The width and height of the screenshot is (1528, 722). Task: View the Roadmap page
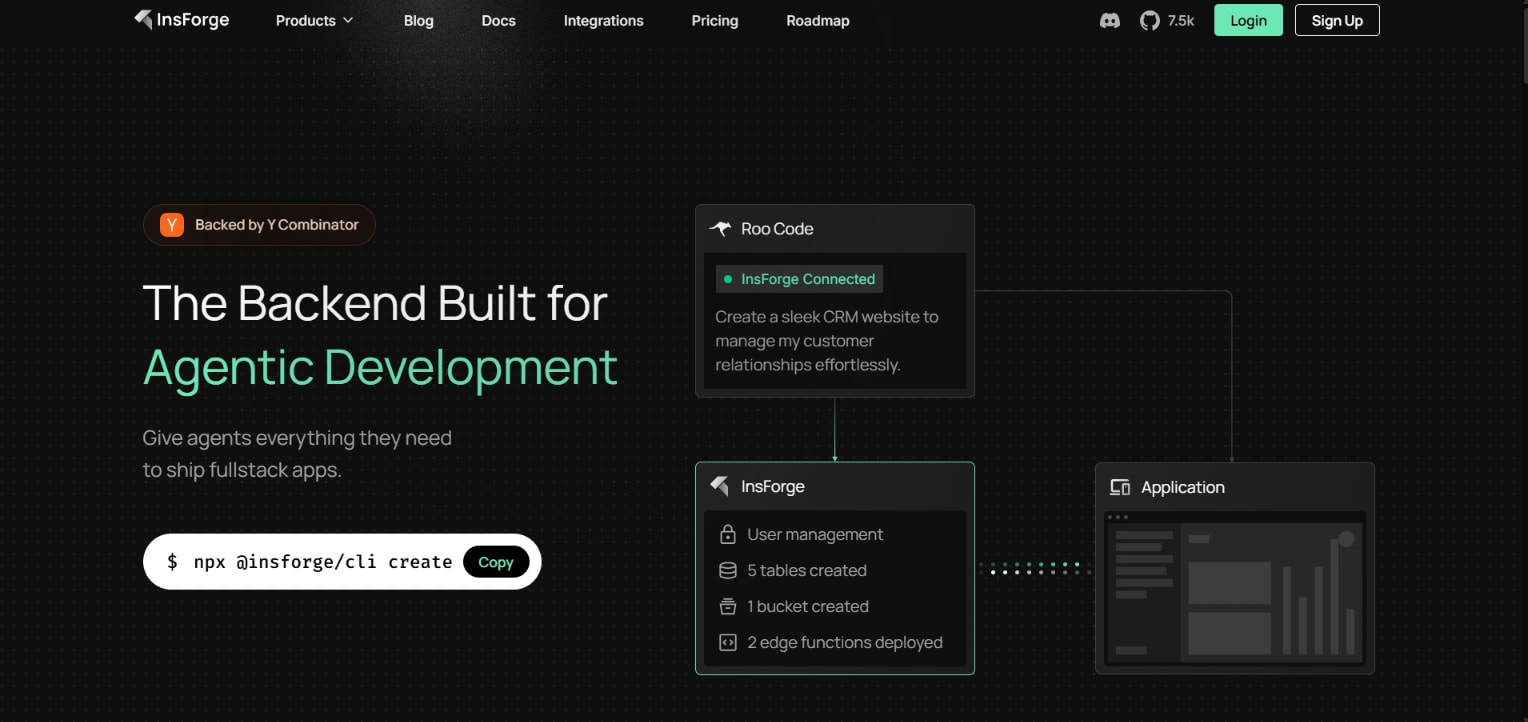pos(818,20)
